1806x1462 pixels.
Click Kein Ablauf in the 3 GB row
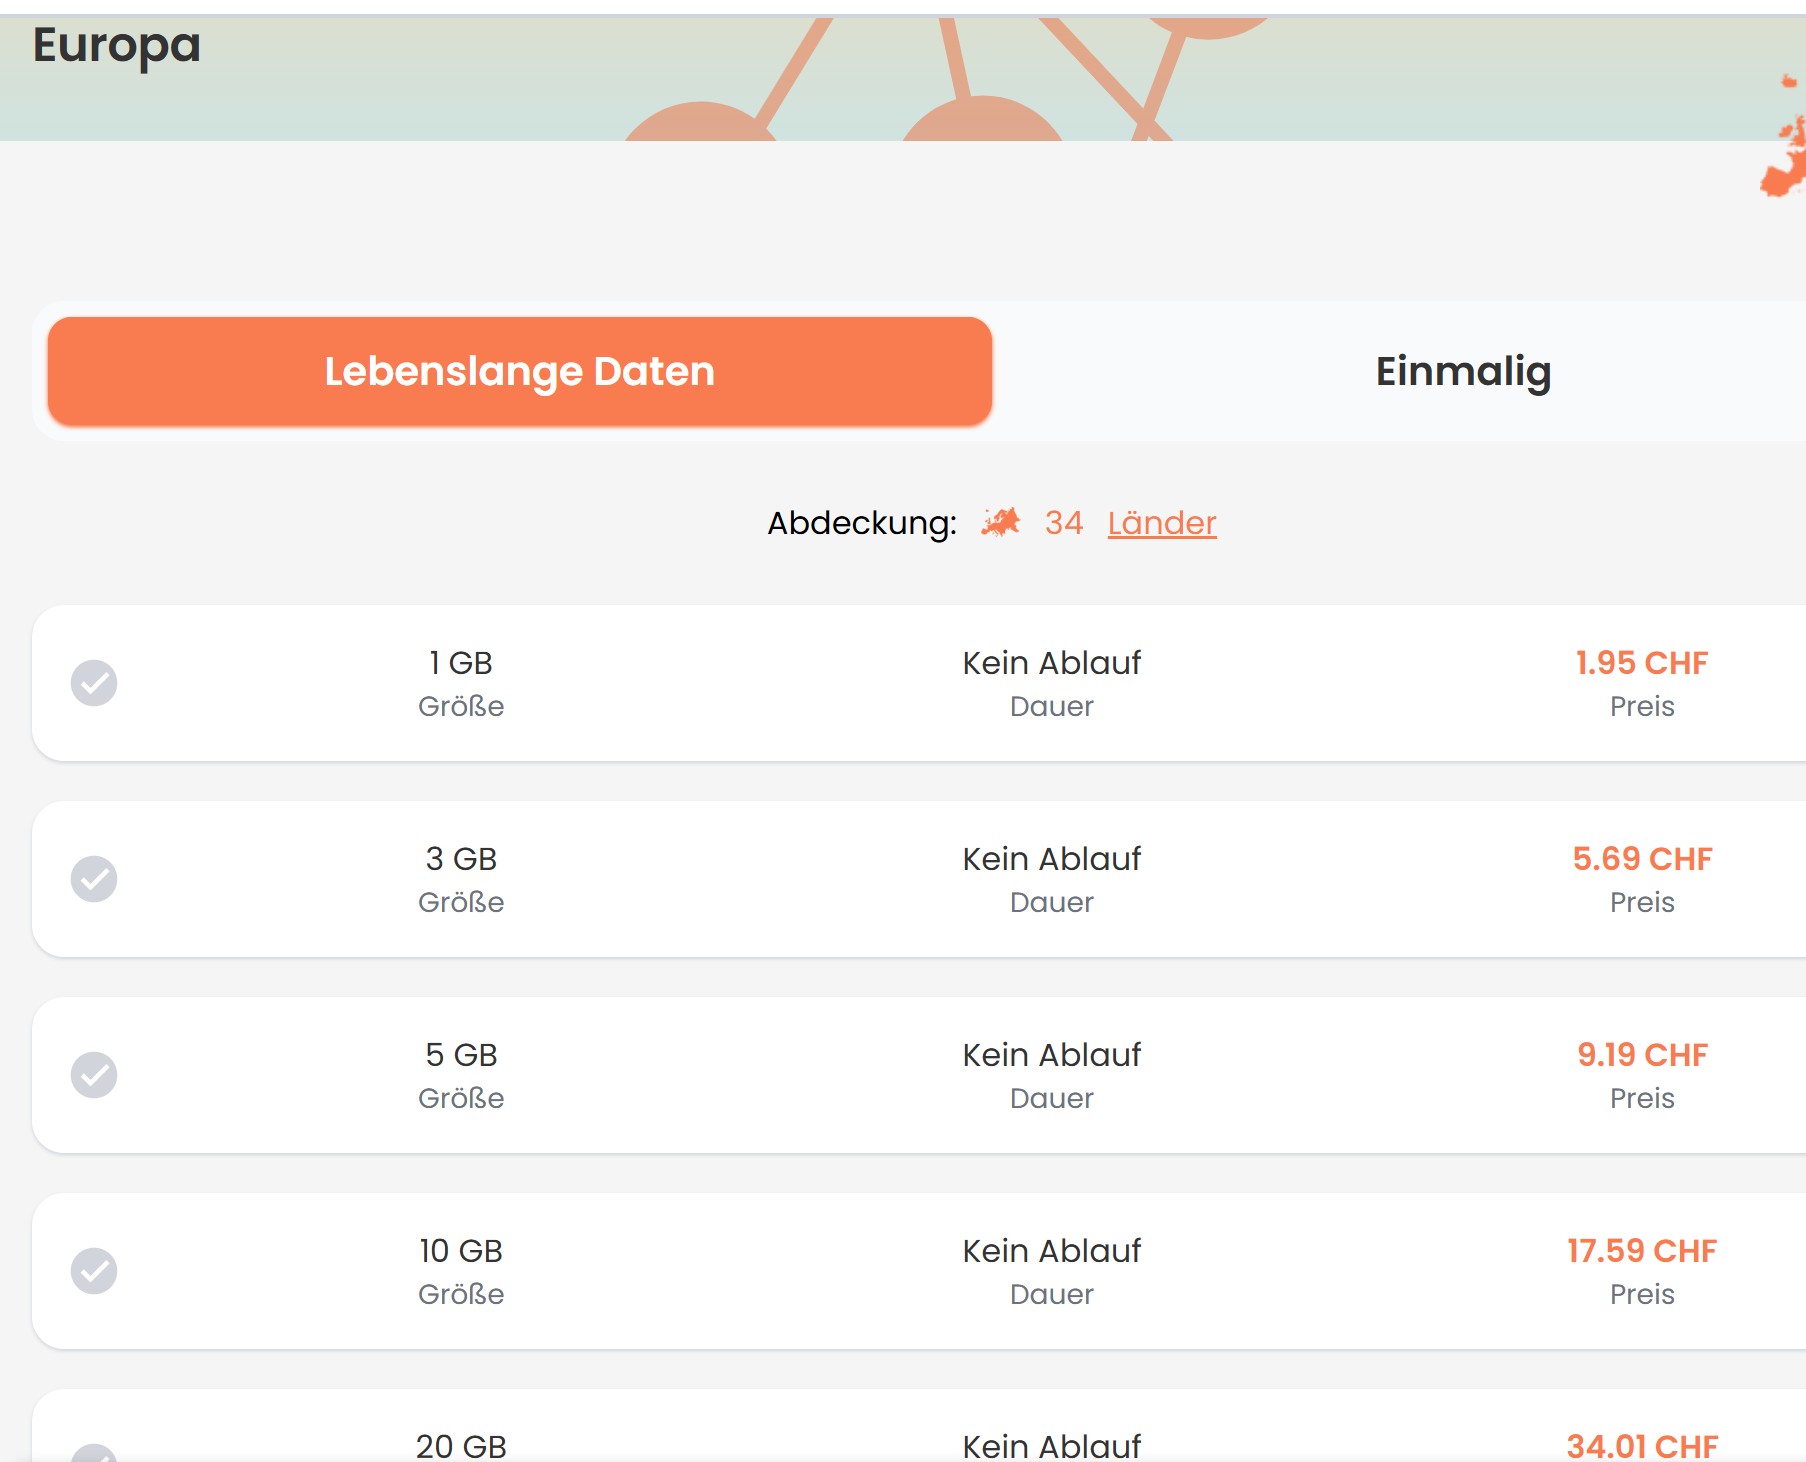pos(1051,859)
